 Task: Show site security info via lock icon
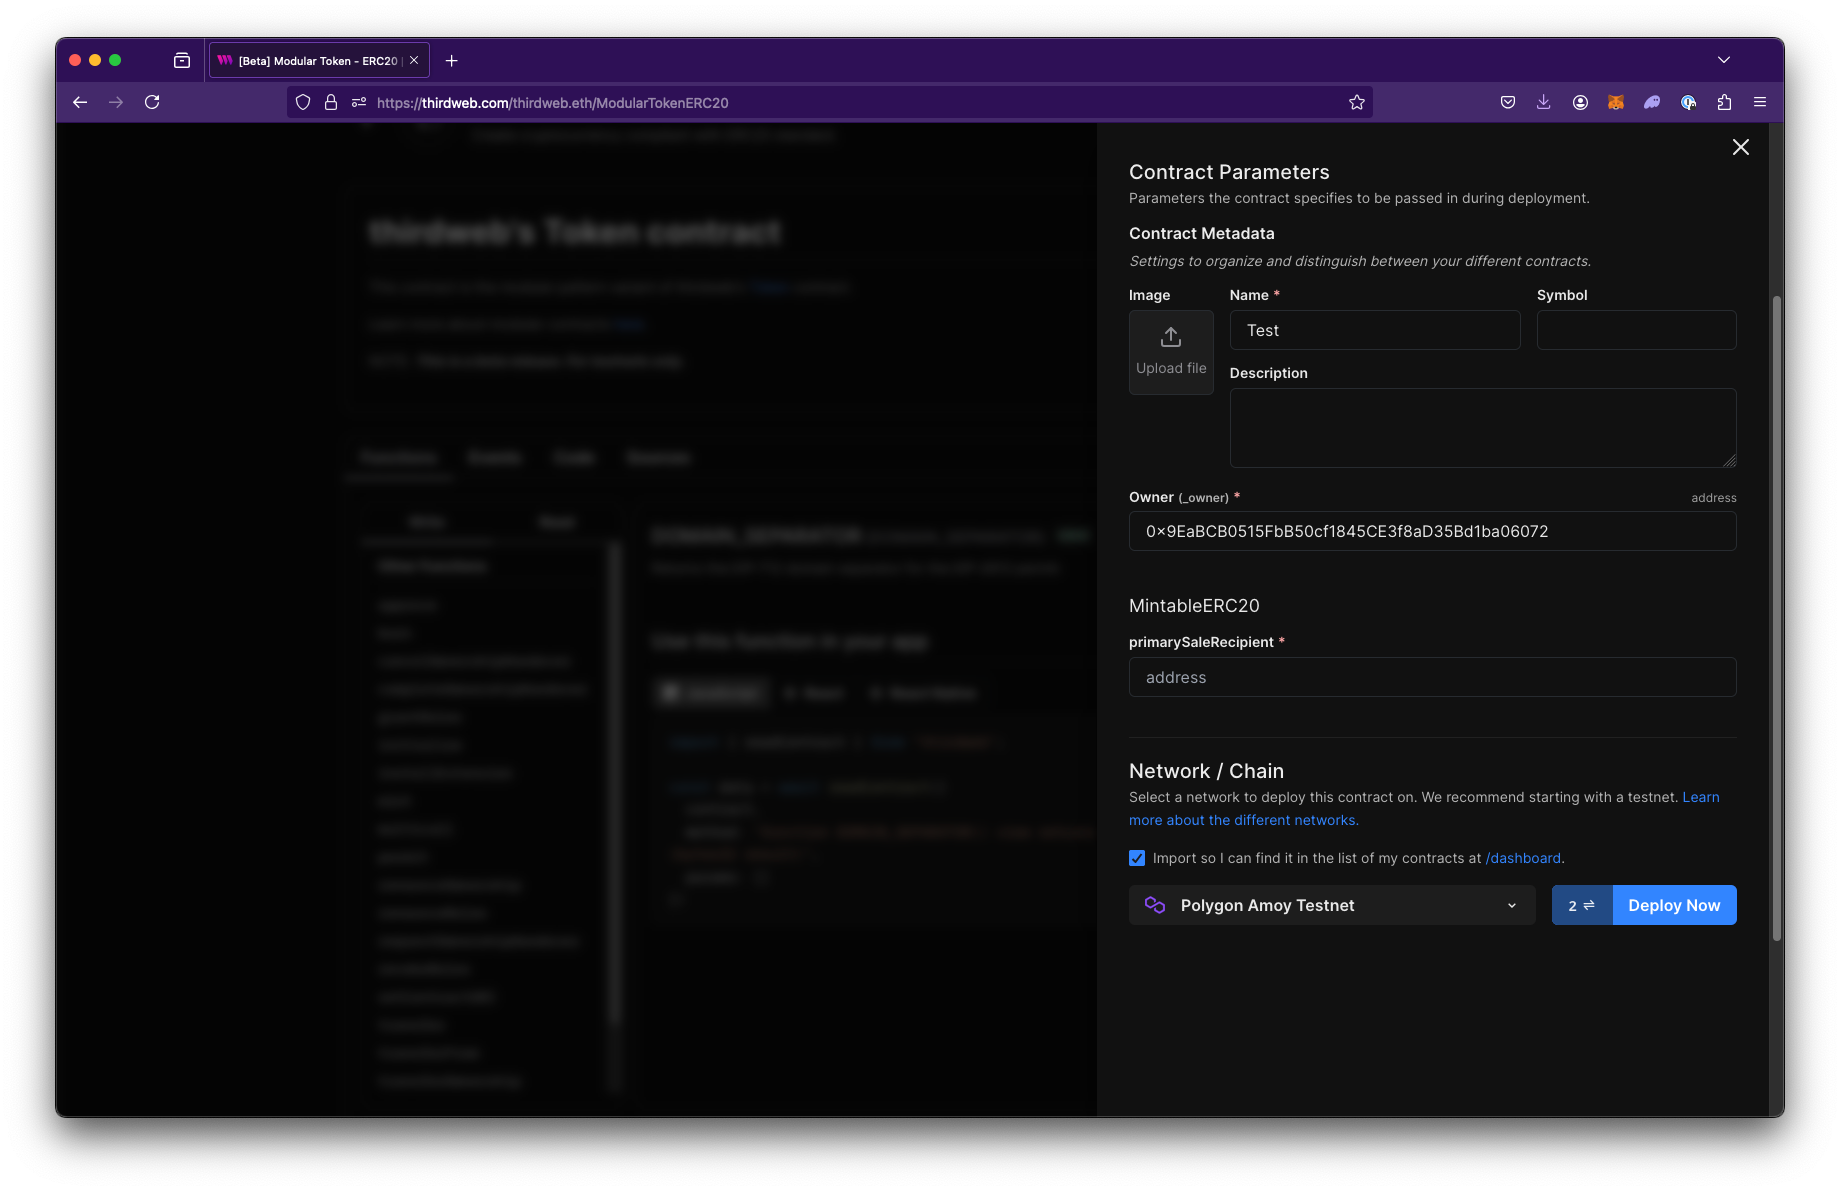(x=331, y=102)
